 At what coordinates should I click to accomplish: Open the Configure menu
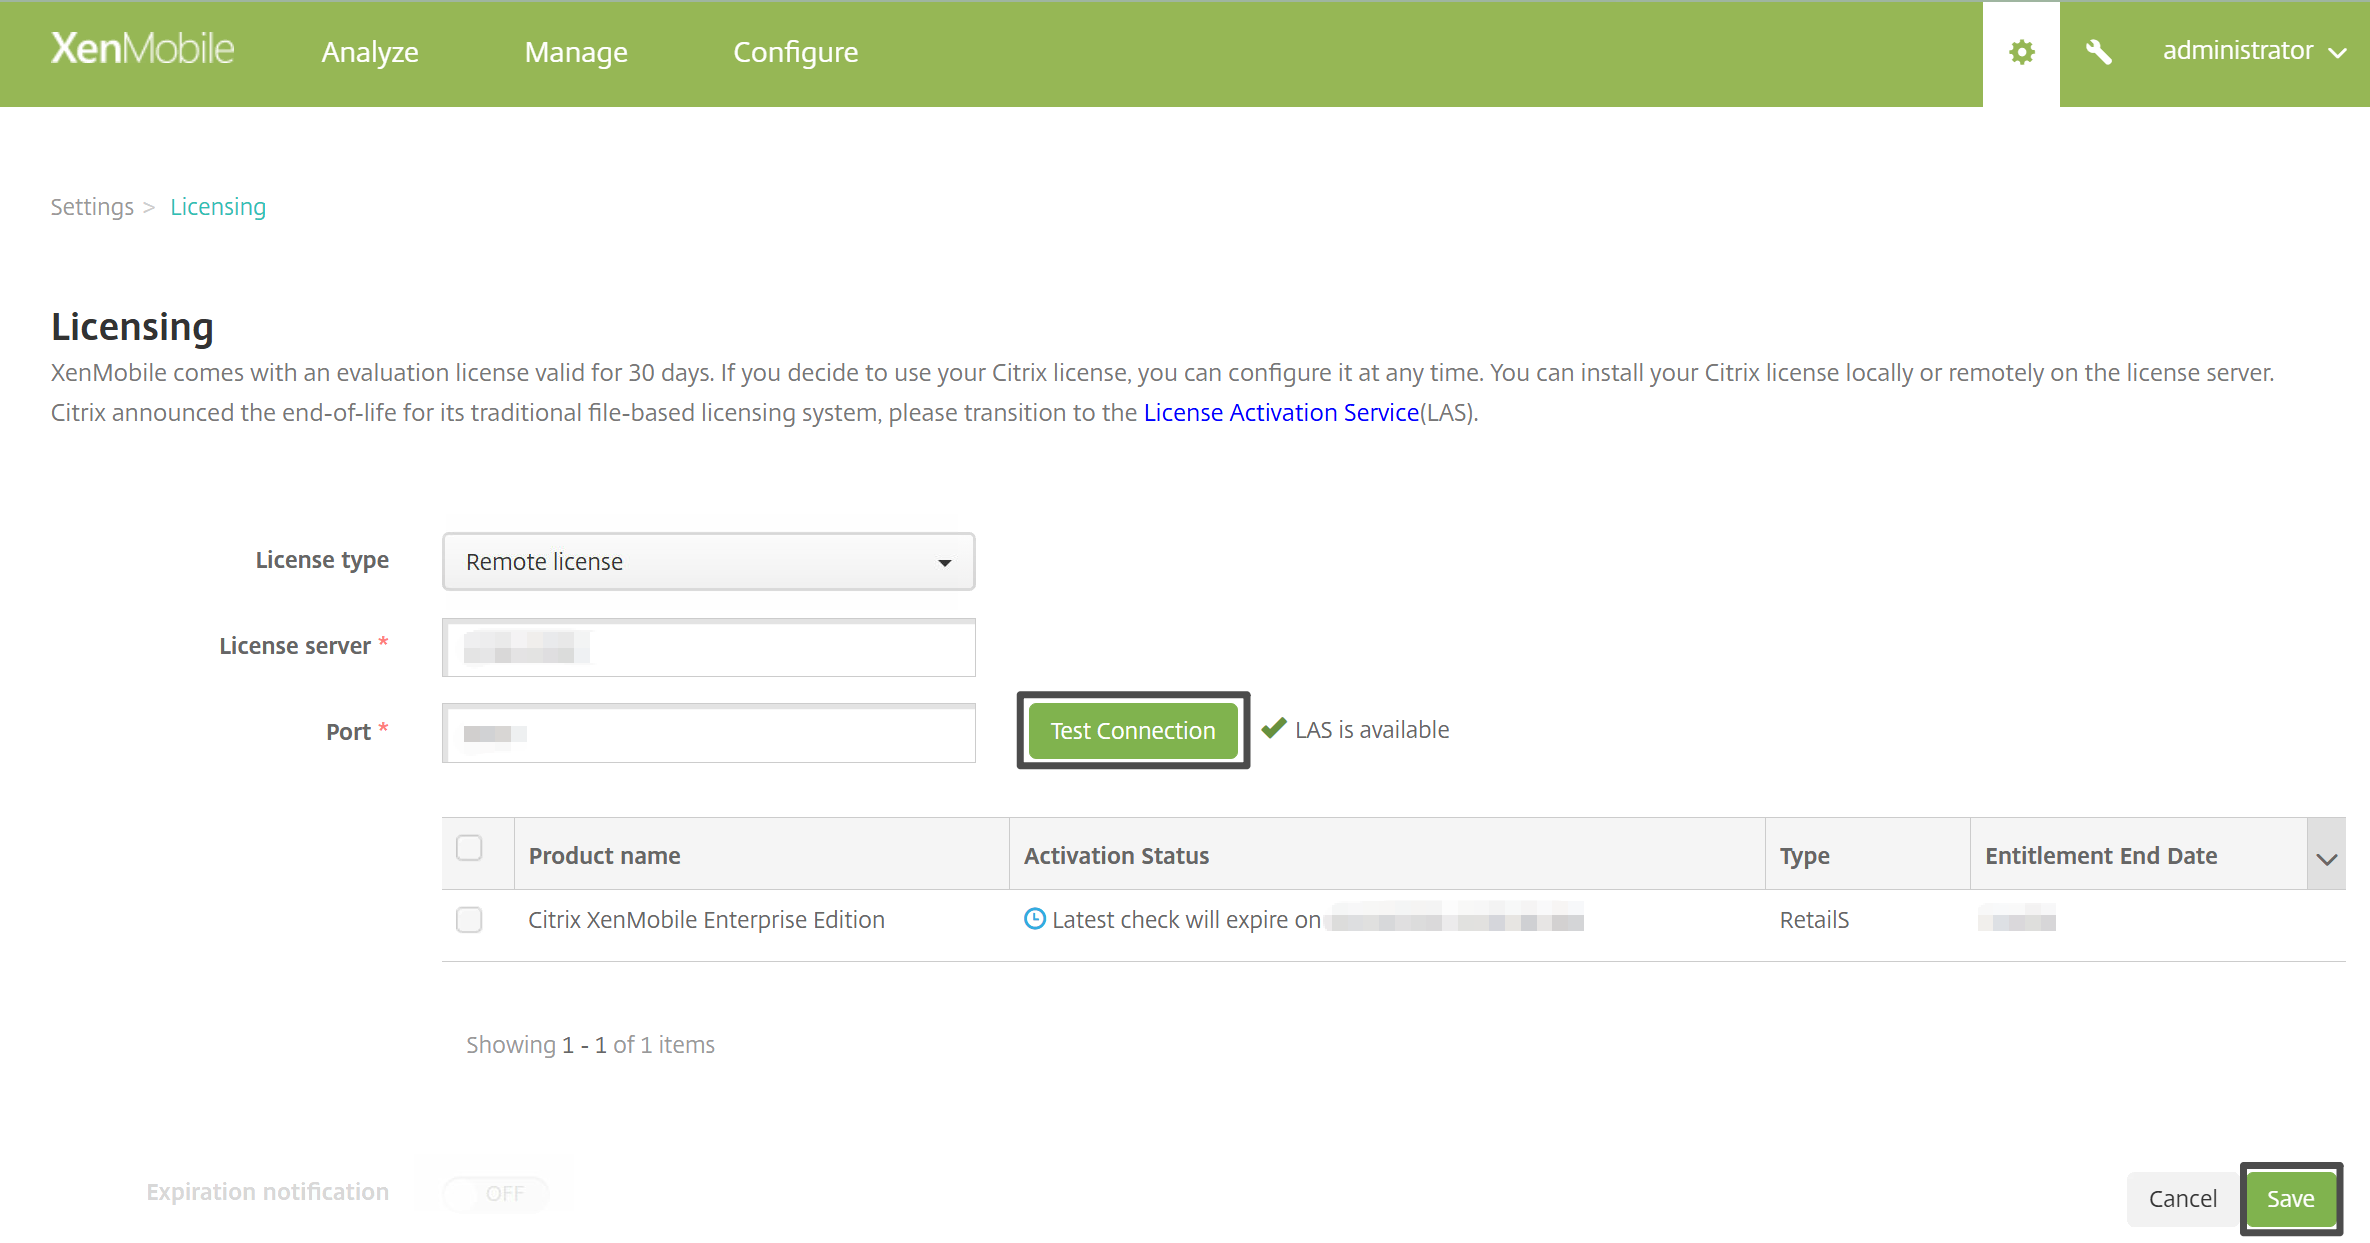(795, 52)
